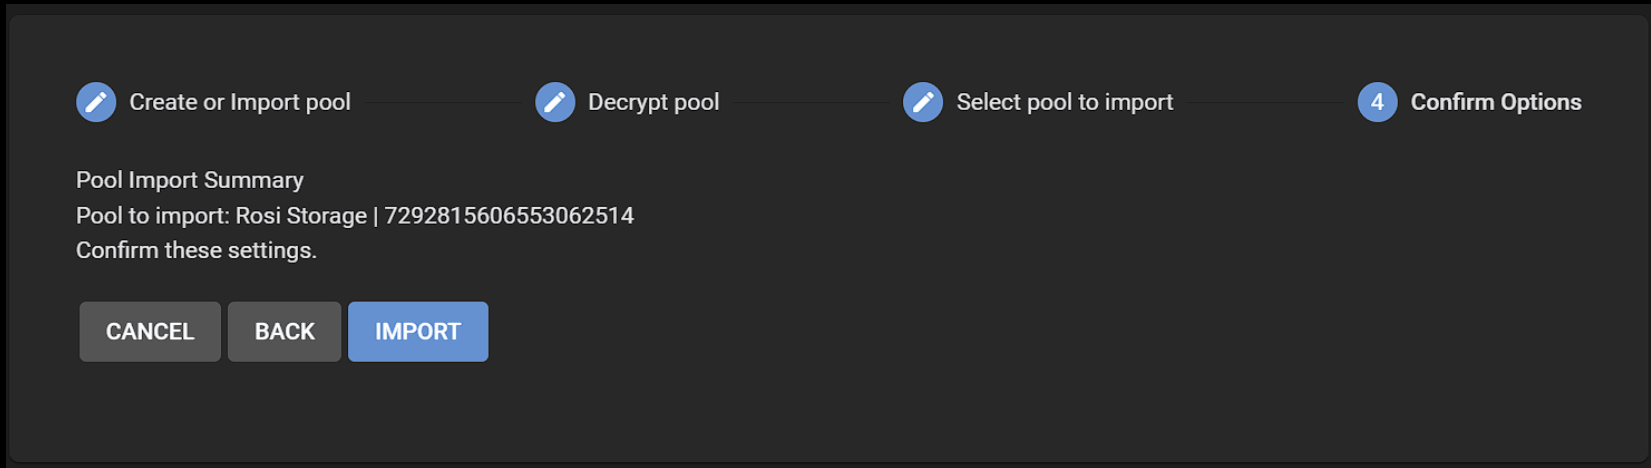Select the Confirm Options step label
Screen dimensions: 1651x468
tap(1496, 102)
